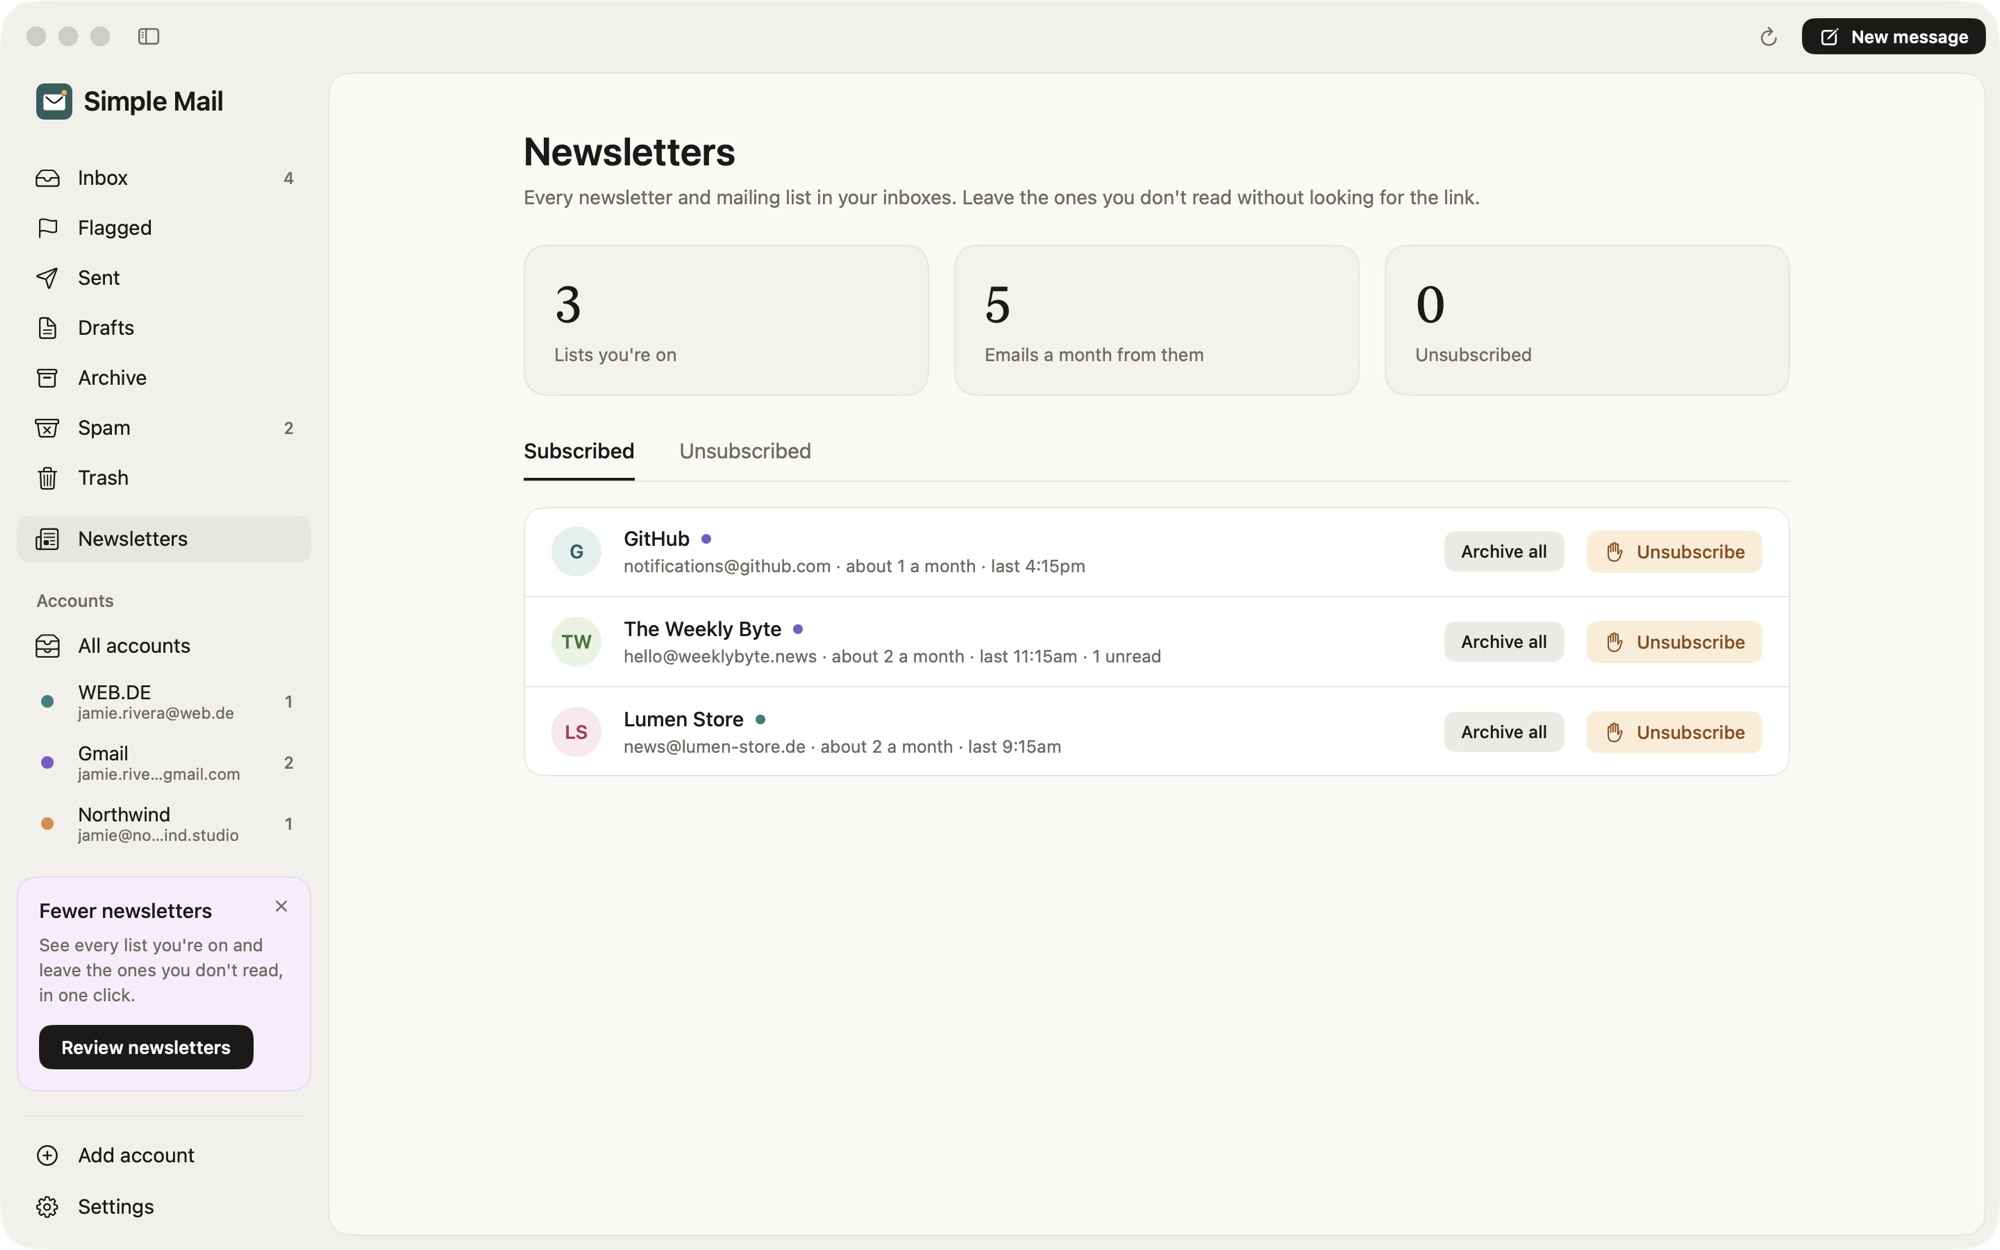This screenshot has width=2000, height=1250.
Task: Click the Accounts section label
Action: 75,601
